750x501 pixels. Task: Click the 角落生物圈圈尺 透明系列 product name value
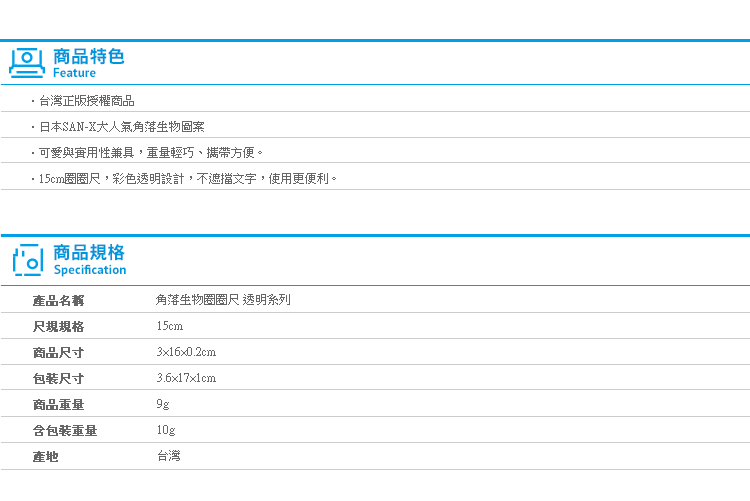pyautogui.click(x=223, y=300)
